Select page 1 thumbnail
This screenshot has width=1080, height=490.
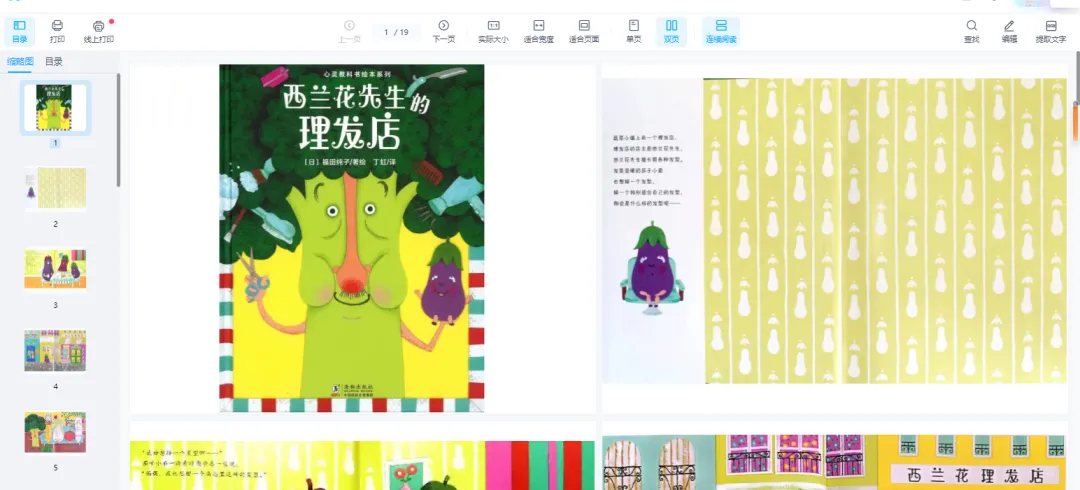[x=55, y=108]
